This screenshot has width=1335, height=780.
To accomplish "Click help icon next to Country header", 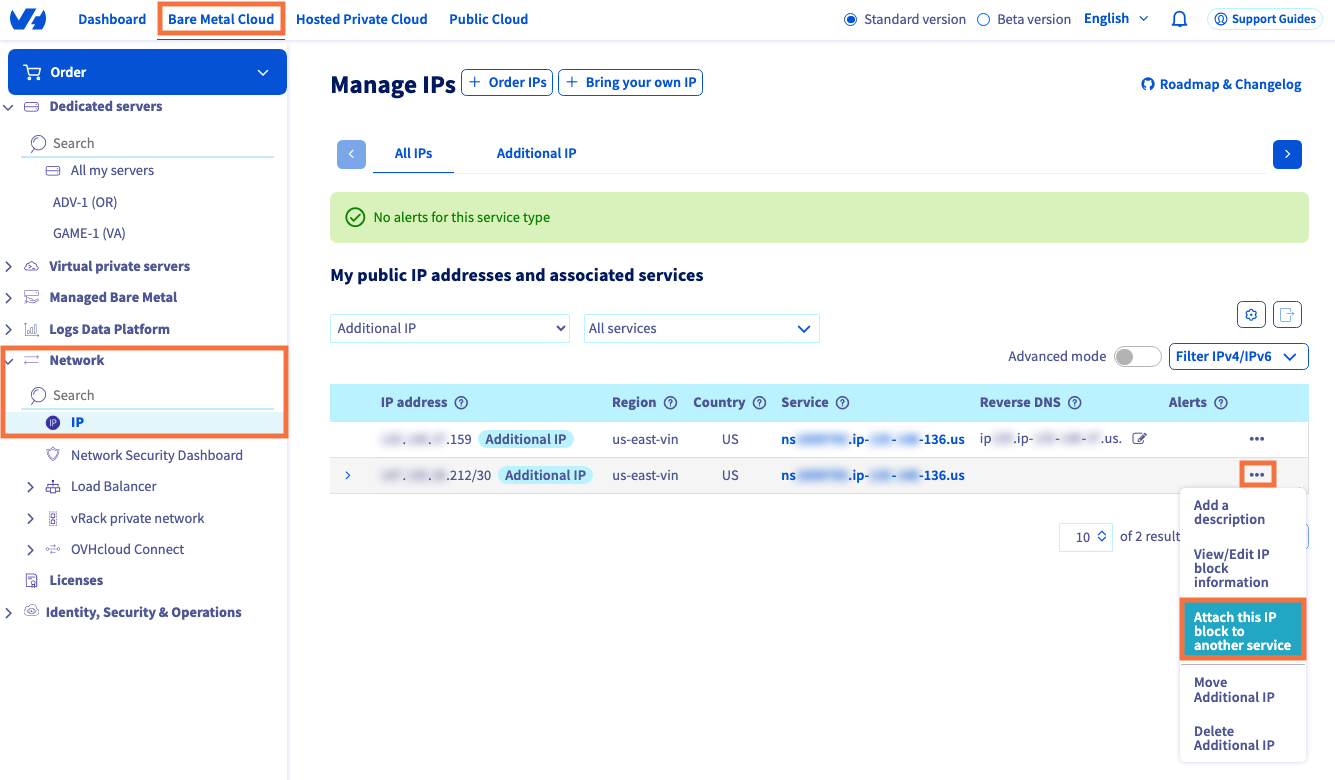I will [759, 403].
